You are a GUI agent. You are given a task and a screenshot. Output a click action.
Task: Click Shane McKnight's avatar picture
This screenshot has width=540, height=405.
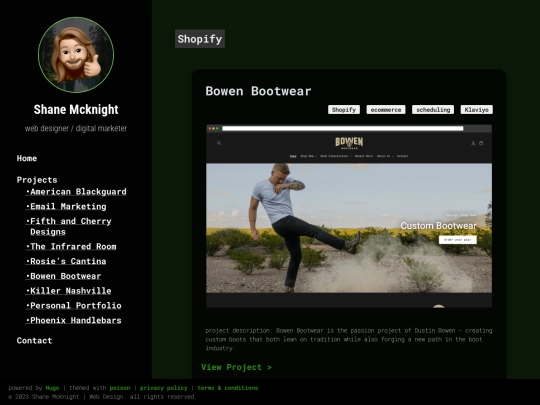coord(76,55)
